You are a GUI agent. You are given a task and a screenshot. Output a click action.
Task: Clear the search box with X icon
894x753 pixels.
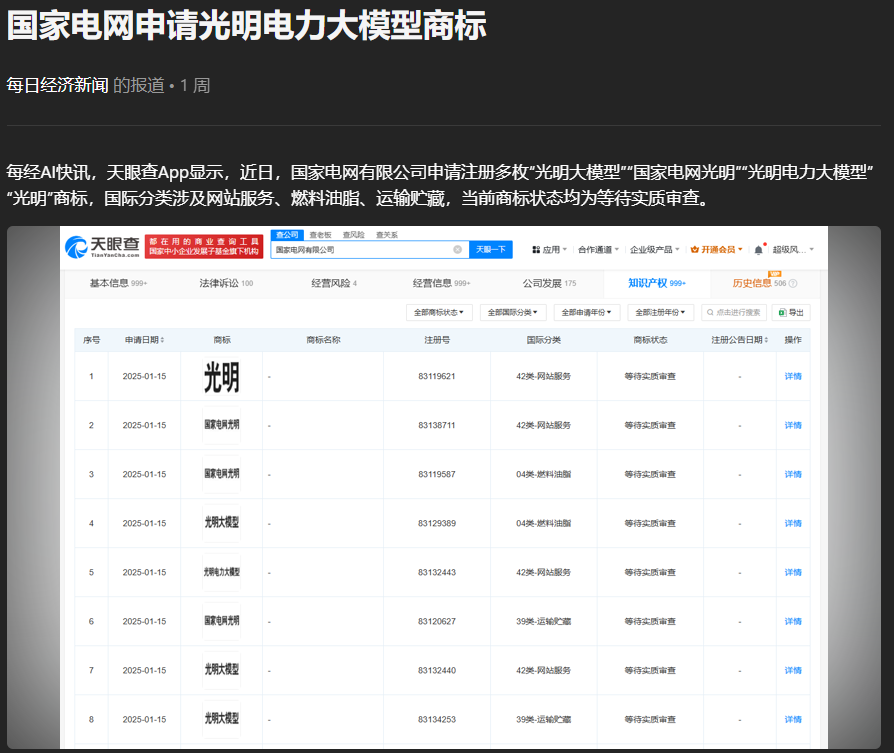pyautogui.click(x=457, y=250)
